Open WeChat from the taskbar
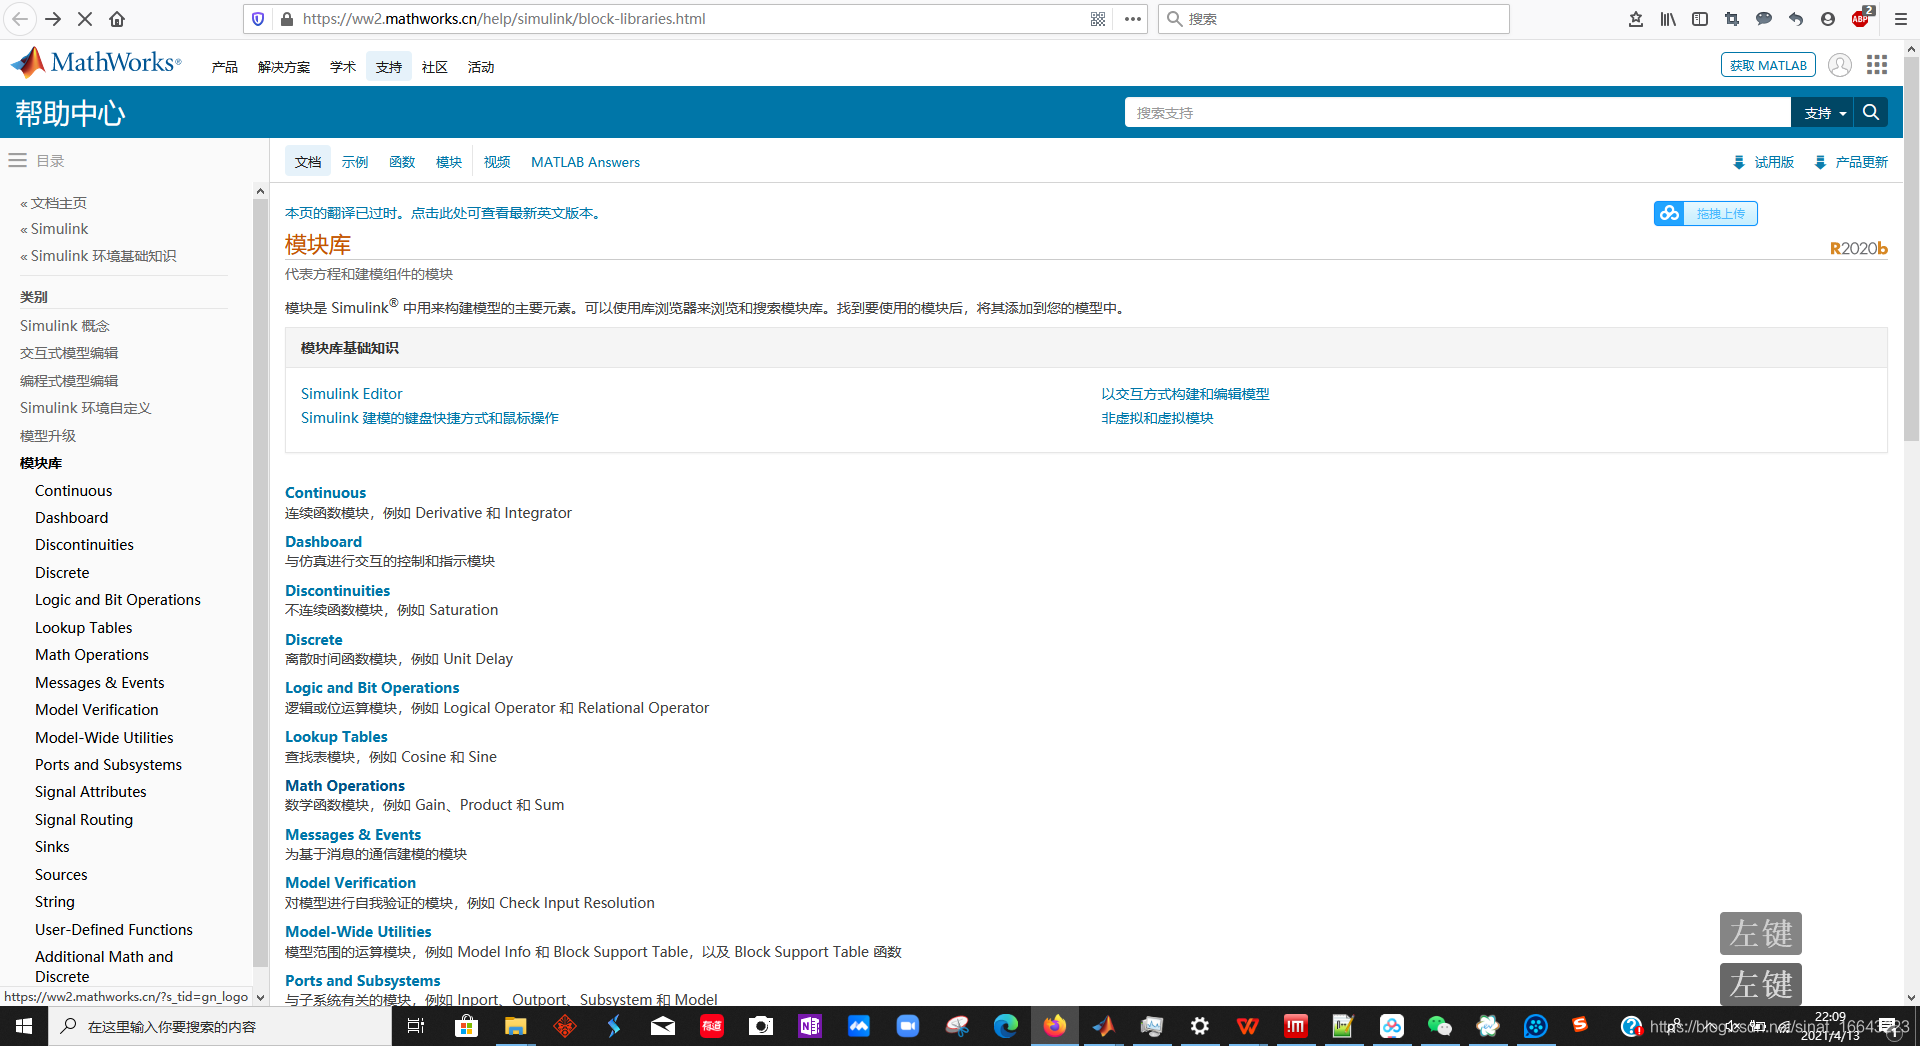This screenshot has width=1920, height=1046. [1439, 1026]
